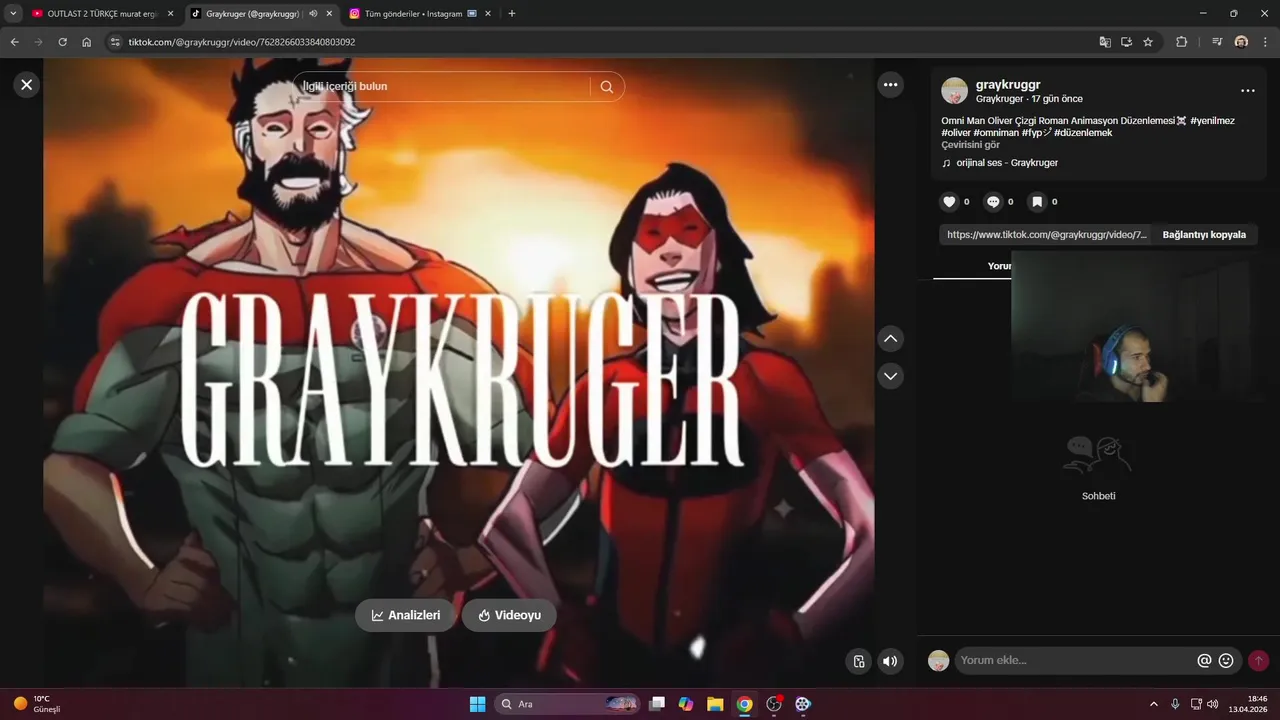Screen dimensions: 1280x720
Task: Translate this page icon
Action: [x=1105, y=42]
